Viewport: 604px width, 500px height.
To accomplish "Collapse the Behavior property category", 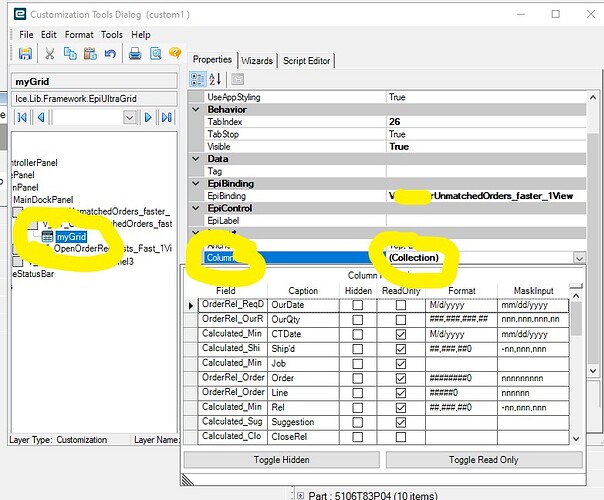I will click(x=197, y=109).
